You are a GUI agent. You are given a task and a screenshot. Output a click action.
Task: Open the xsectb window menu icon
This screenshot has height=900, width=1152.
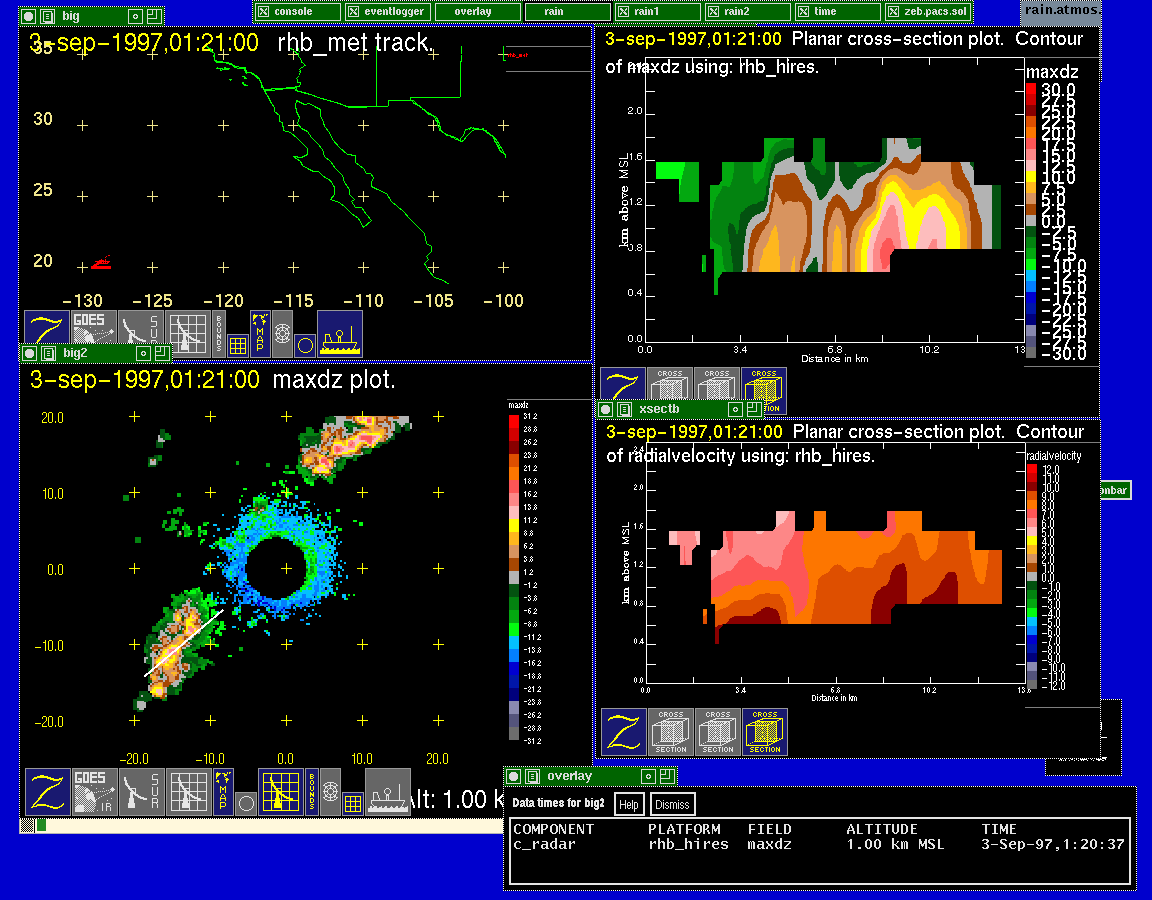click(623, 409)
